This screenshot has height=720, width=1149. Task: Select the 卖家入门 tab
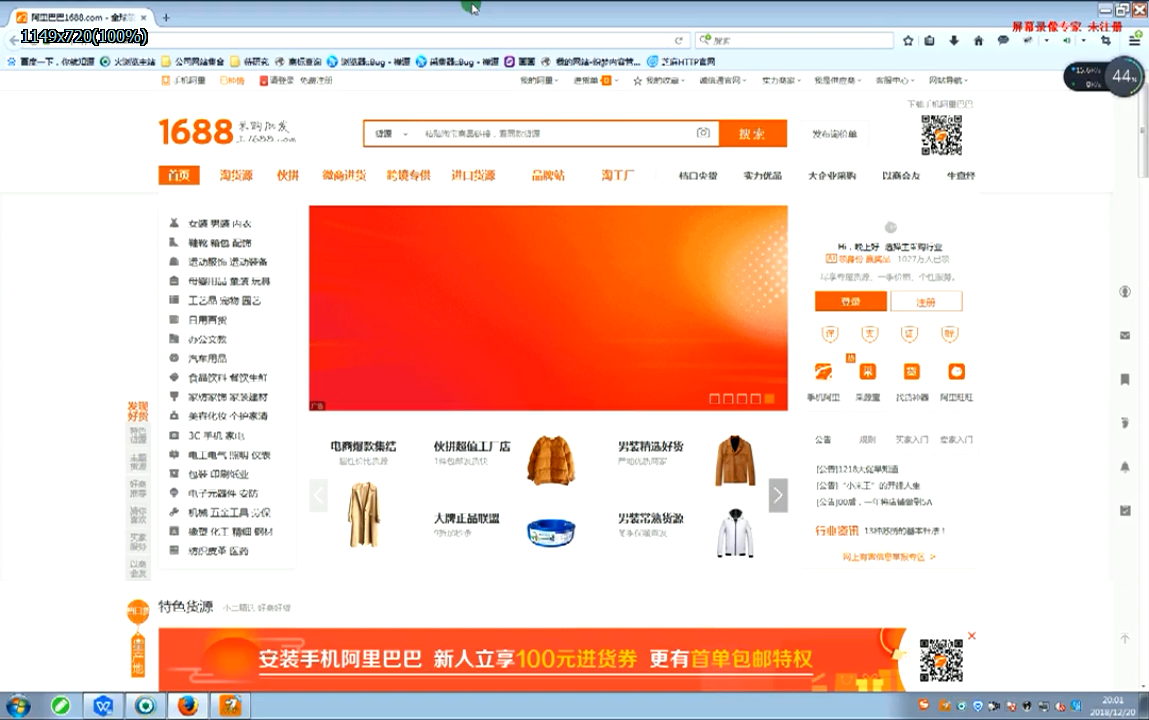click(x=956, y=439)
